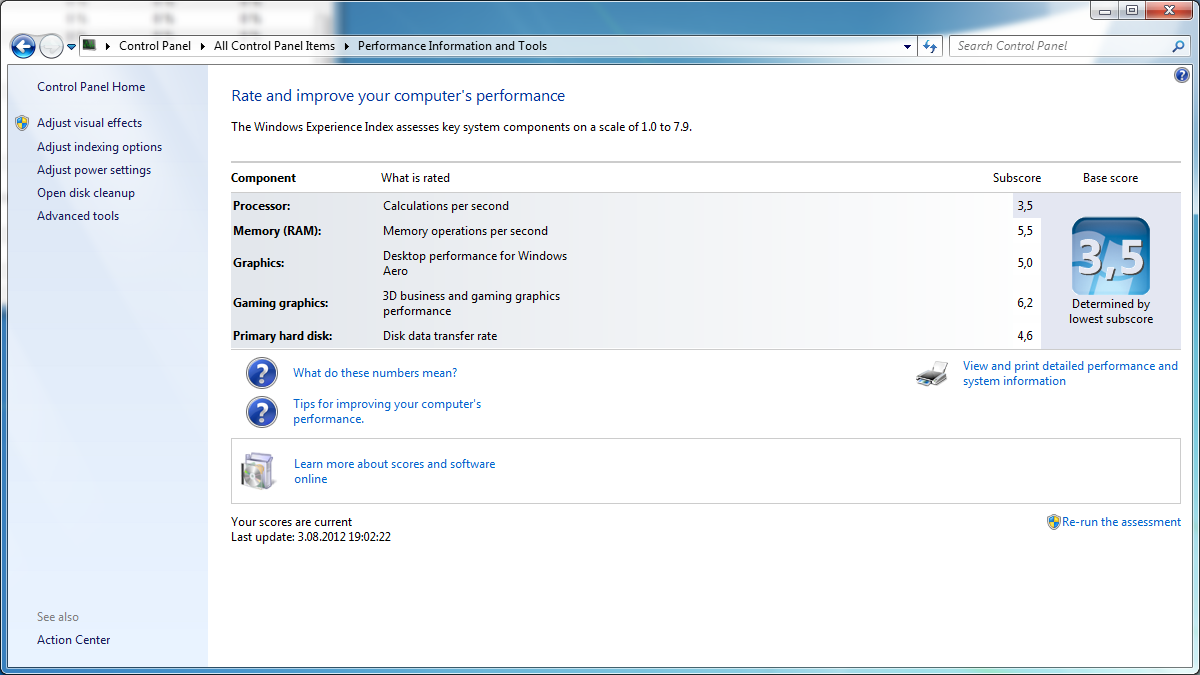The width and height of the screenshot is (1200, 675).
Task: Launch Open disk cleanup
Action: [86, 193]
